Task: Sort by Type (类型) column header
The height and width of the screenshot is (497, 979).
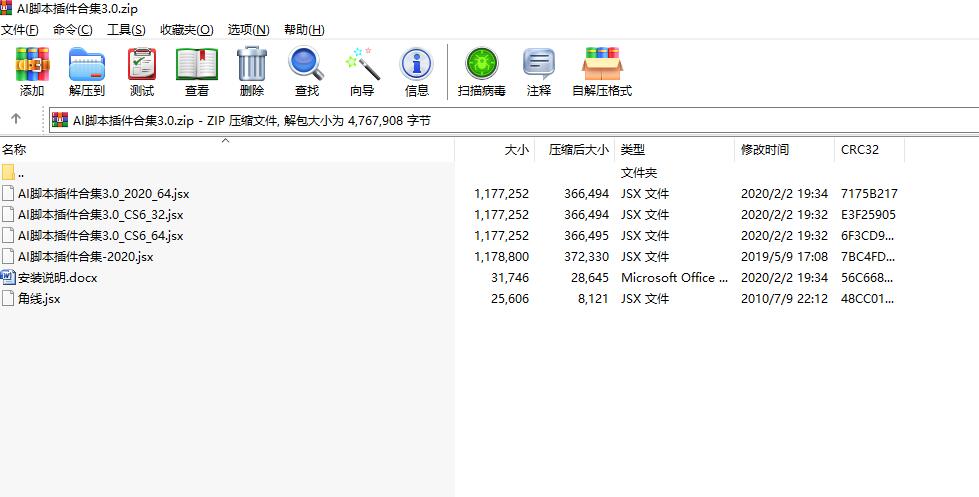Action: pyautogui.click(x=633, y=150)
